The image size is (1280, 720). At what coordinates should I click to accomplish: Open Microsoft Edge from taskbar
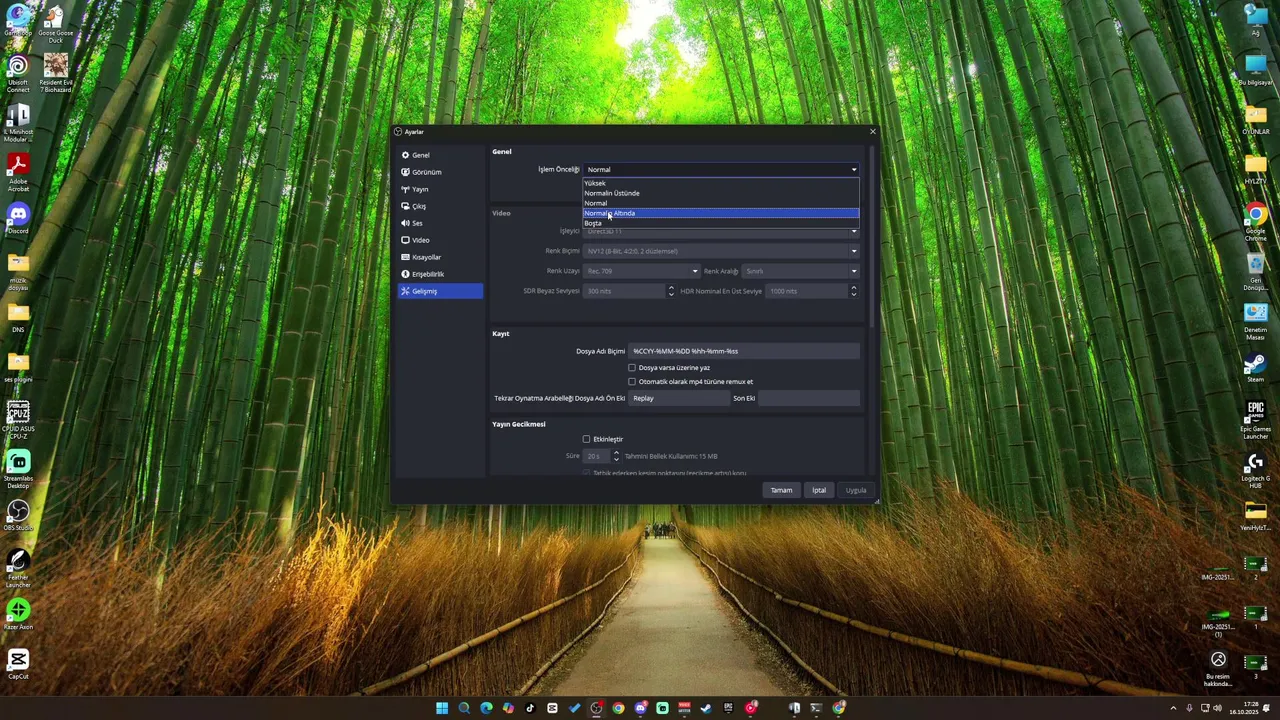(x=486, y=708)
